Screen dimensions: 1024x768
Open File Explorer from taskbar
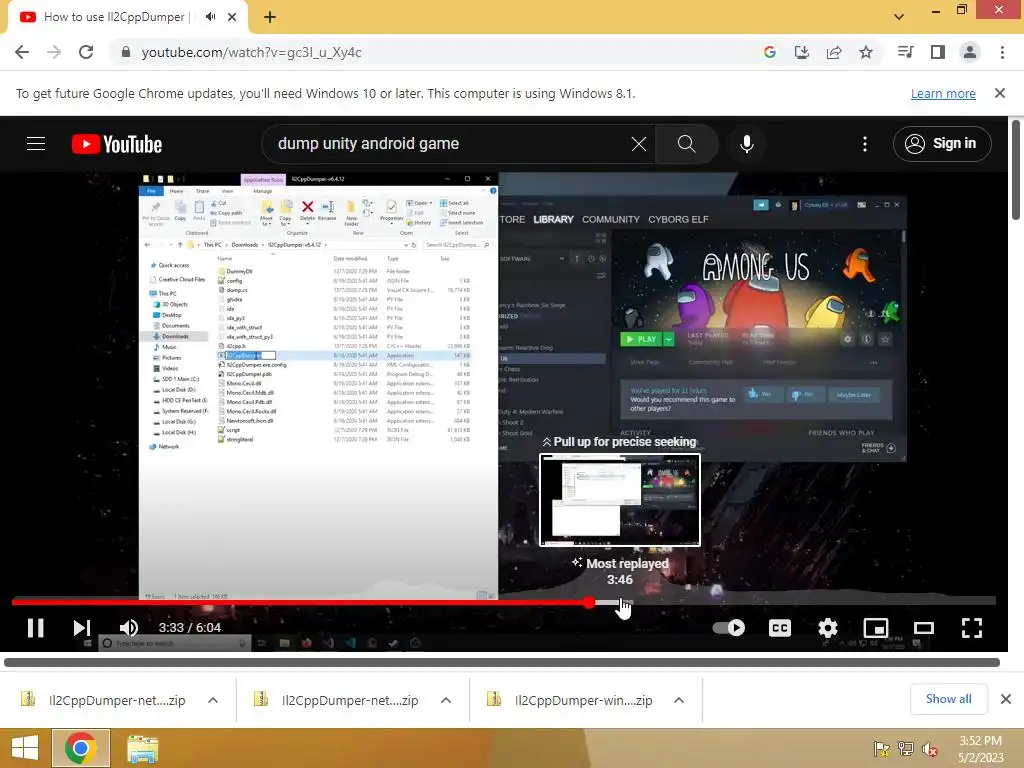(x=142, y=748)
